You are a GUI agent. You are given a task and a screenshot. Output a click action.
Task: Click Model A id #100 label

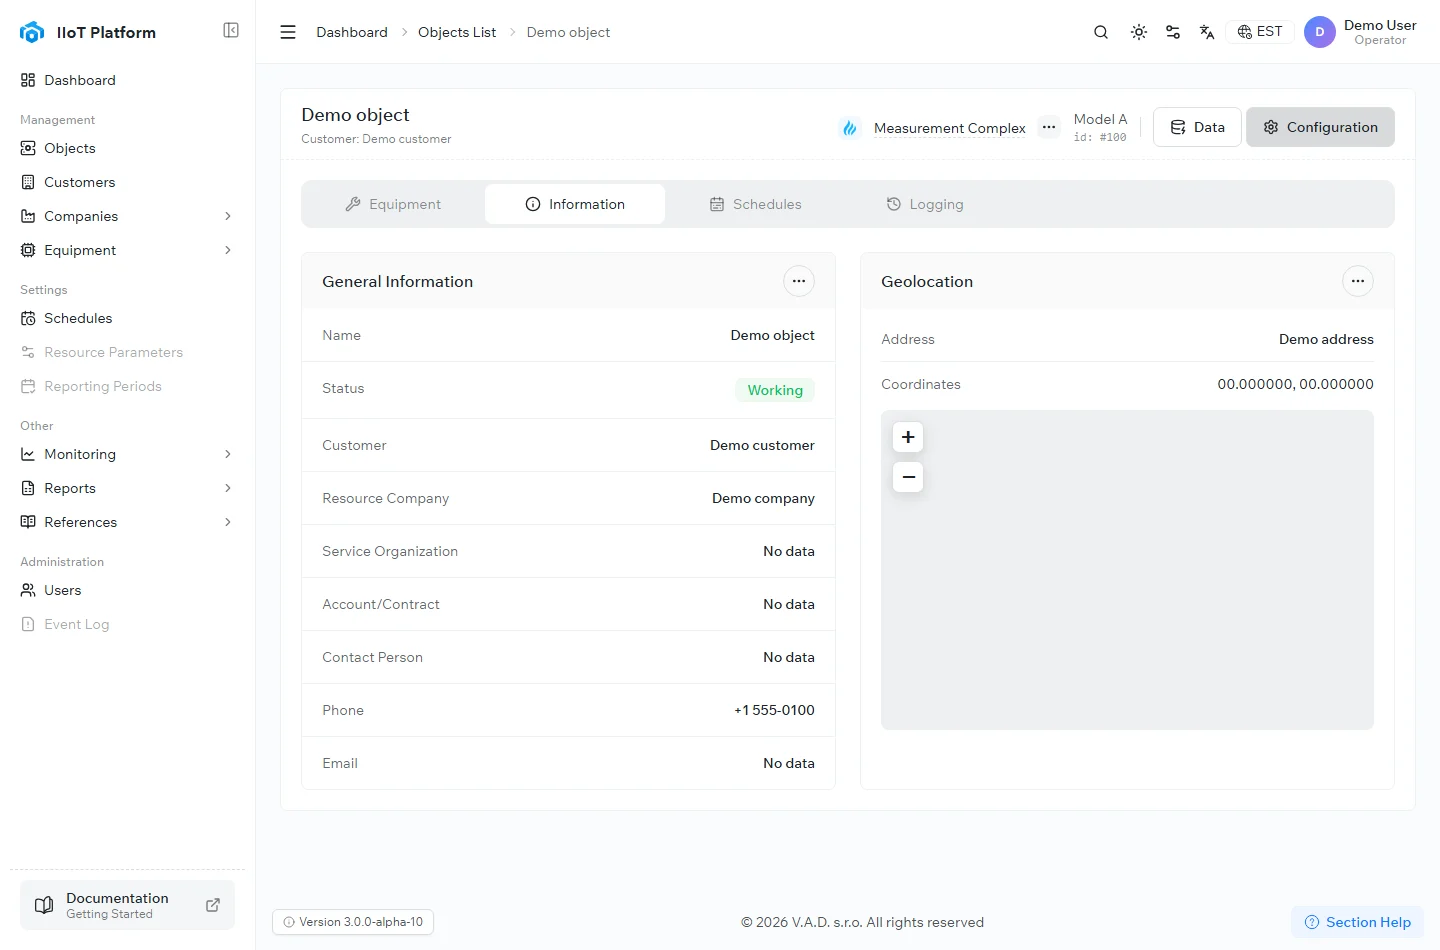pos(1100,127)
